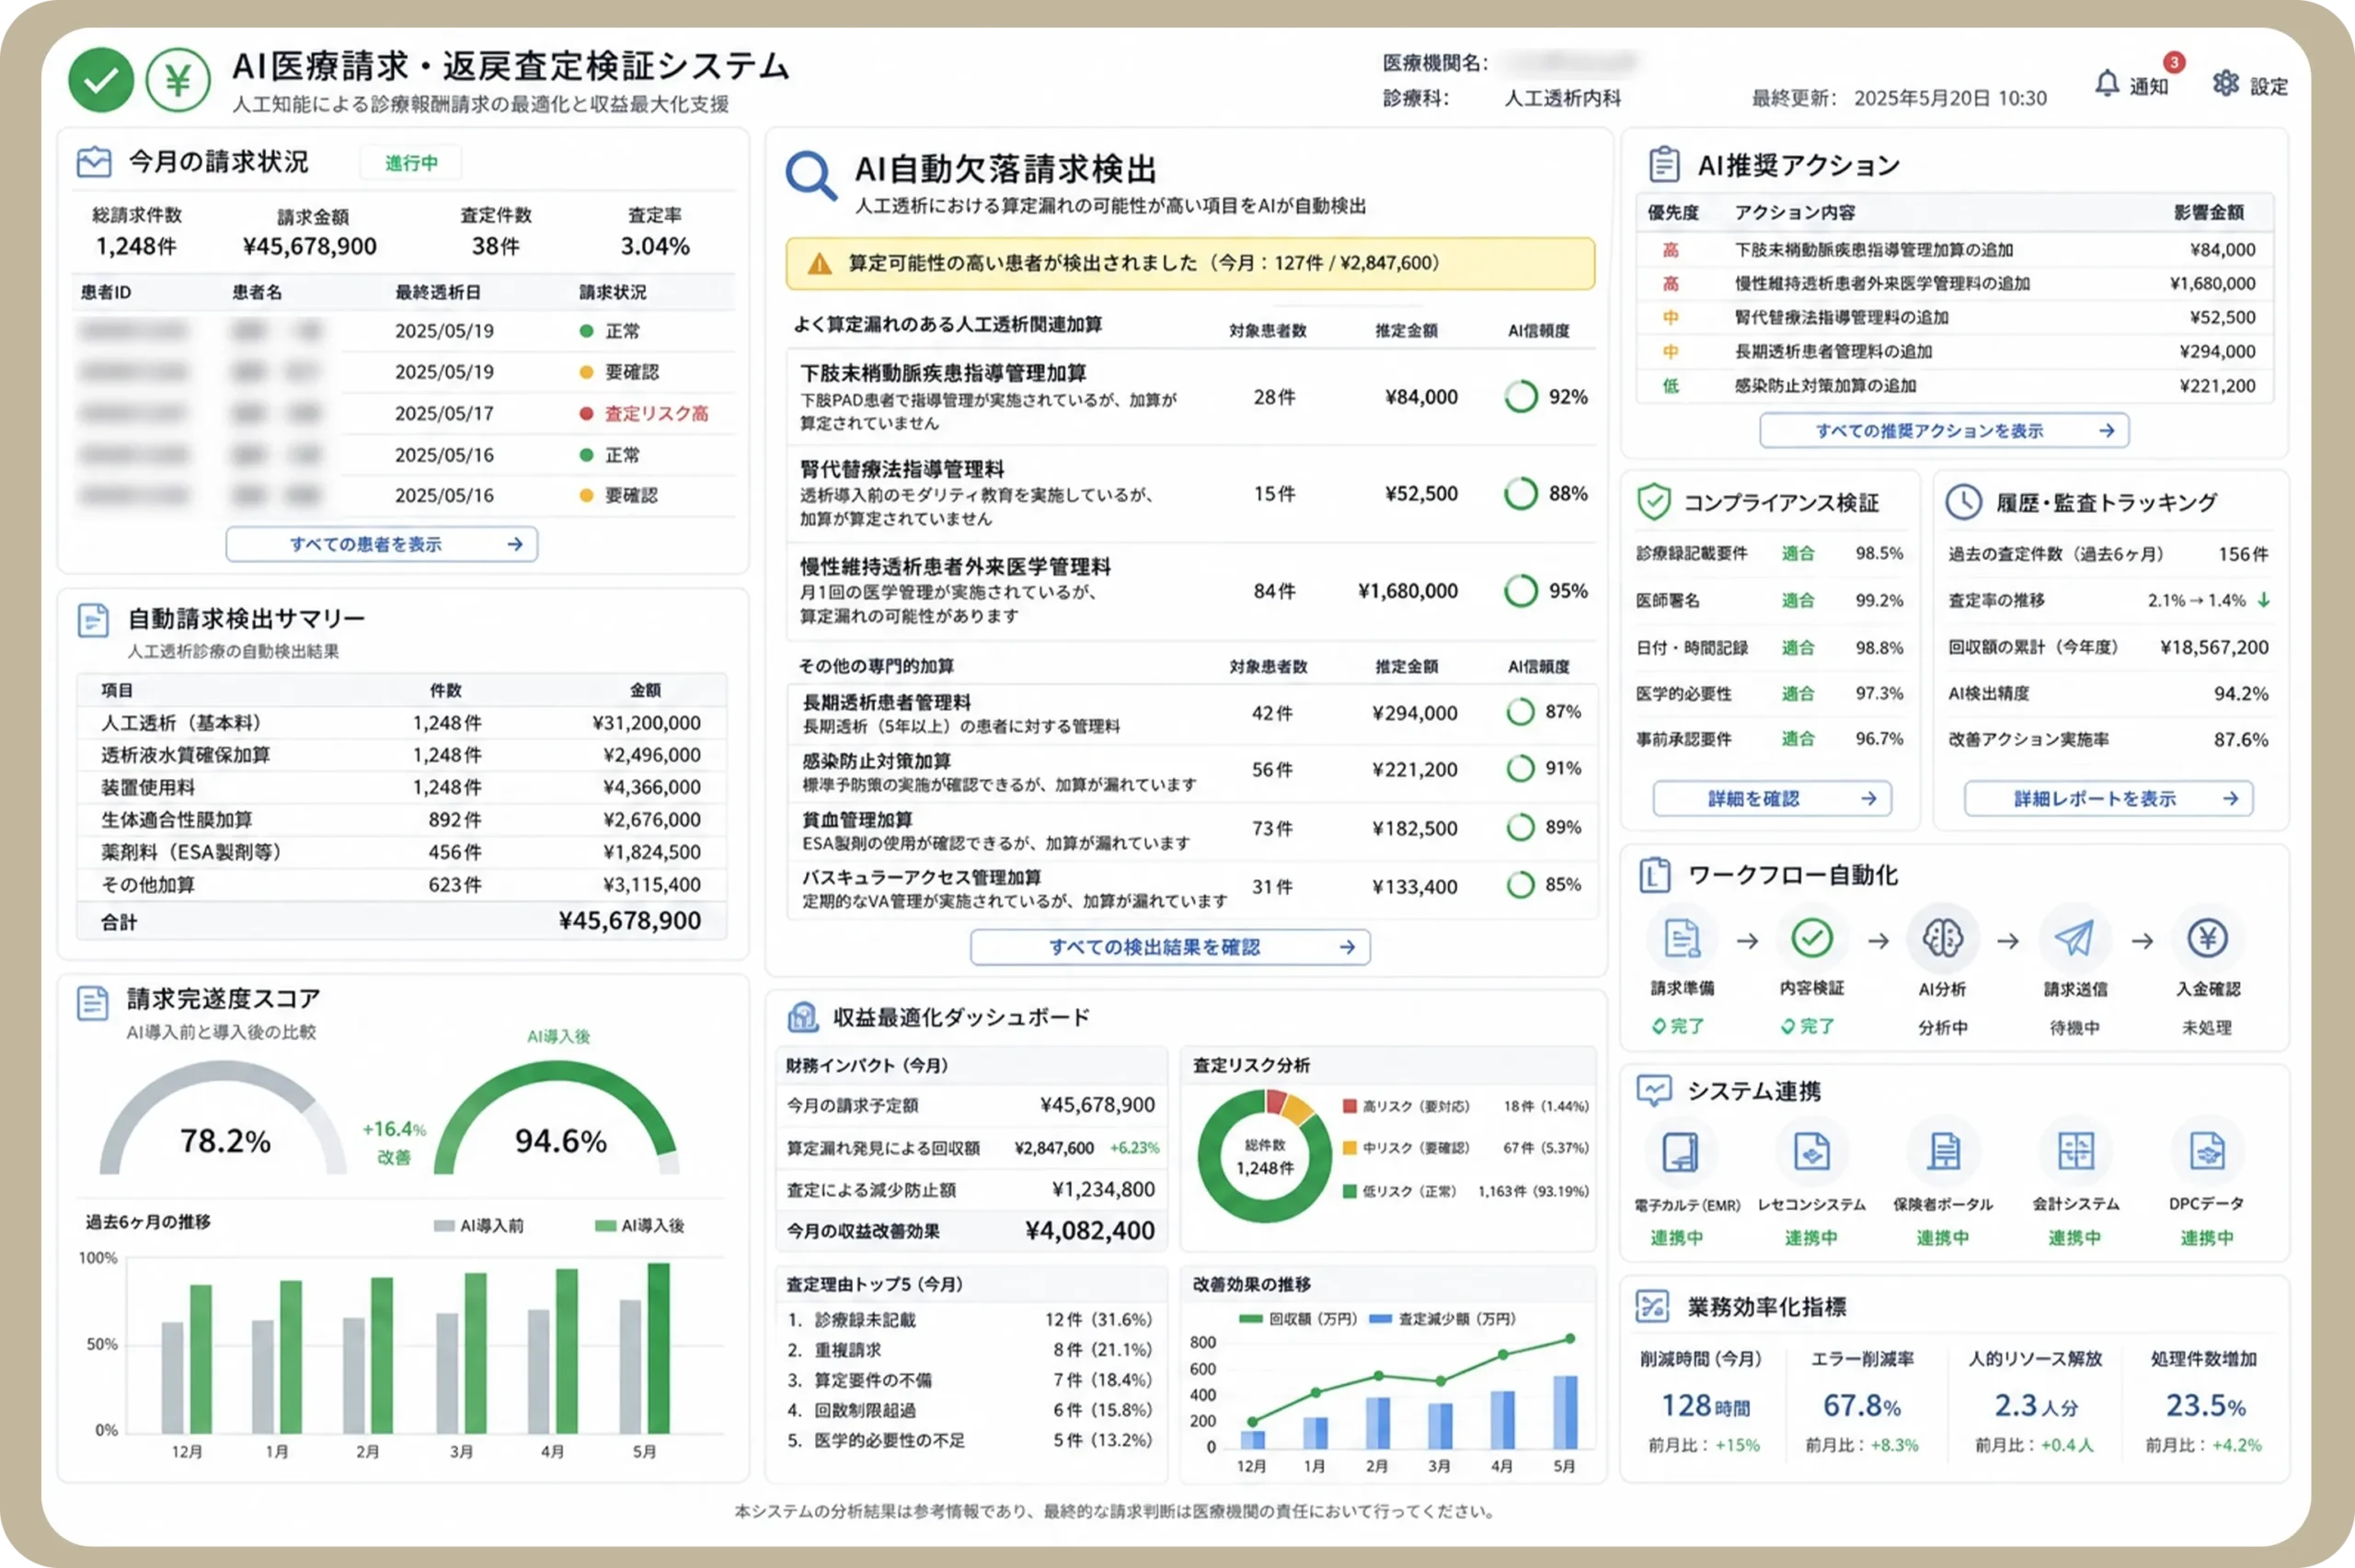Select the 査定リスク高 patient row status

click(x=646, y=414)
